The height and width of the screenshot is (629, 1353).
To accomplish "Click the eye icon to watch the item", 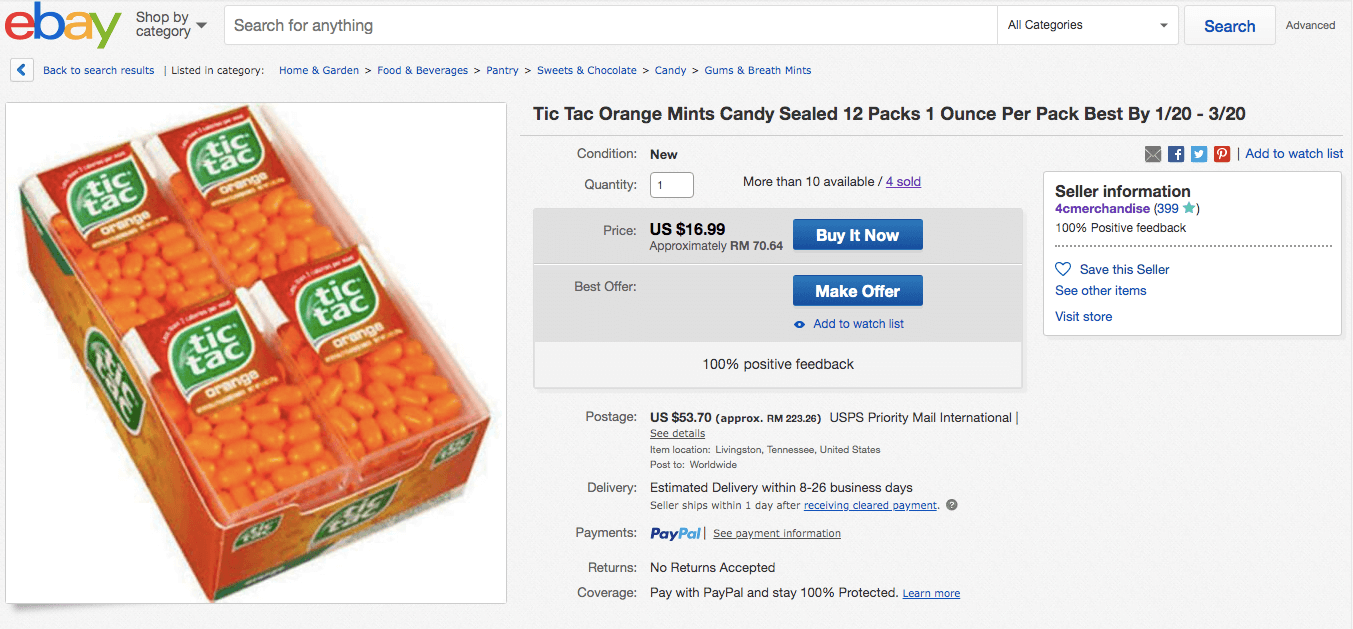I will pyautogui.click(x=799, y=324).
